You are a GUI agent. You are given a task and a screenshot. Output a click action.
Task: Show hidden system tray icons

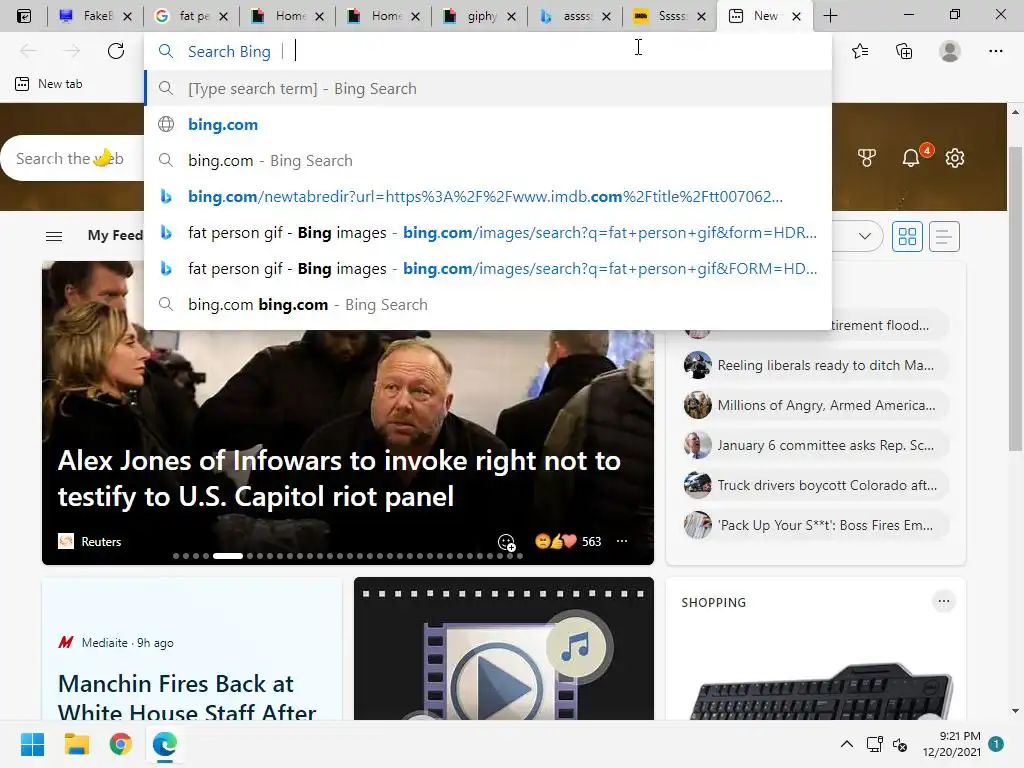click(846, 744)
